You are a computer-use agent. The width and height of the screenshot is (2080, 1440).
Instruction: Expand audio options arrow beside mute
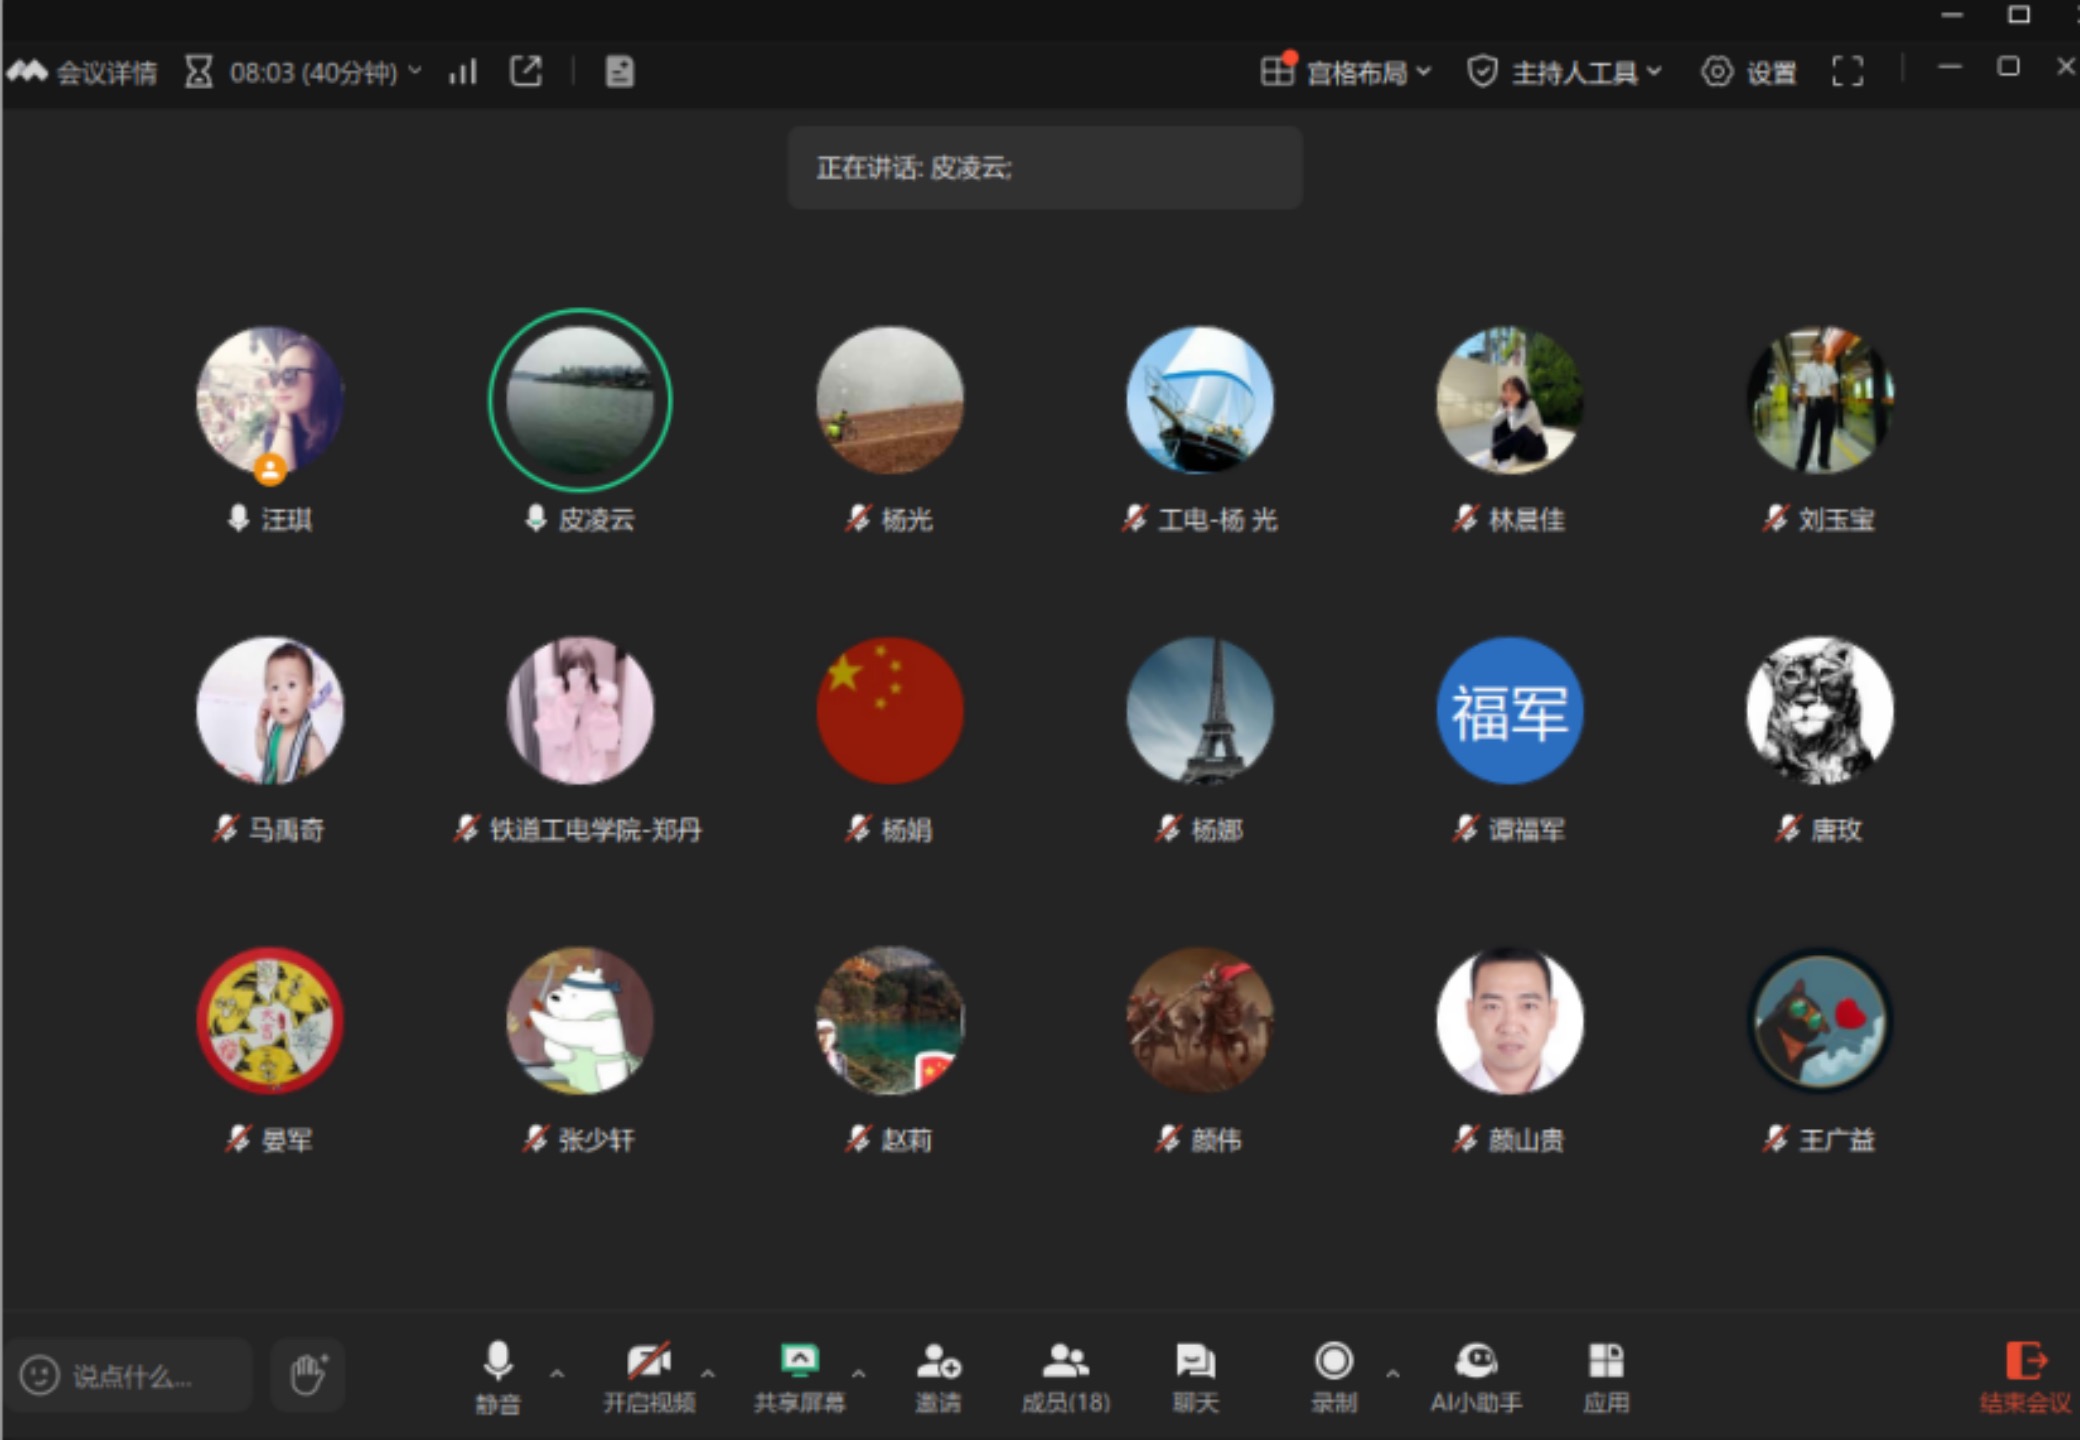click(557, 1373)
